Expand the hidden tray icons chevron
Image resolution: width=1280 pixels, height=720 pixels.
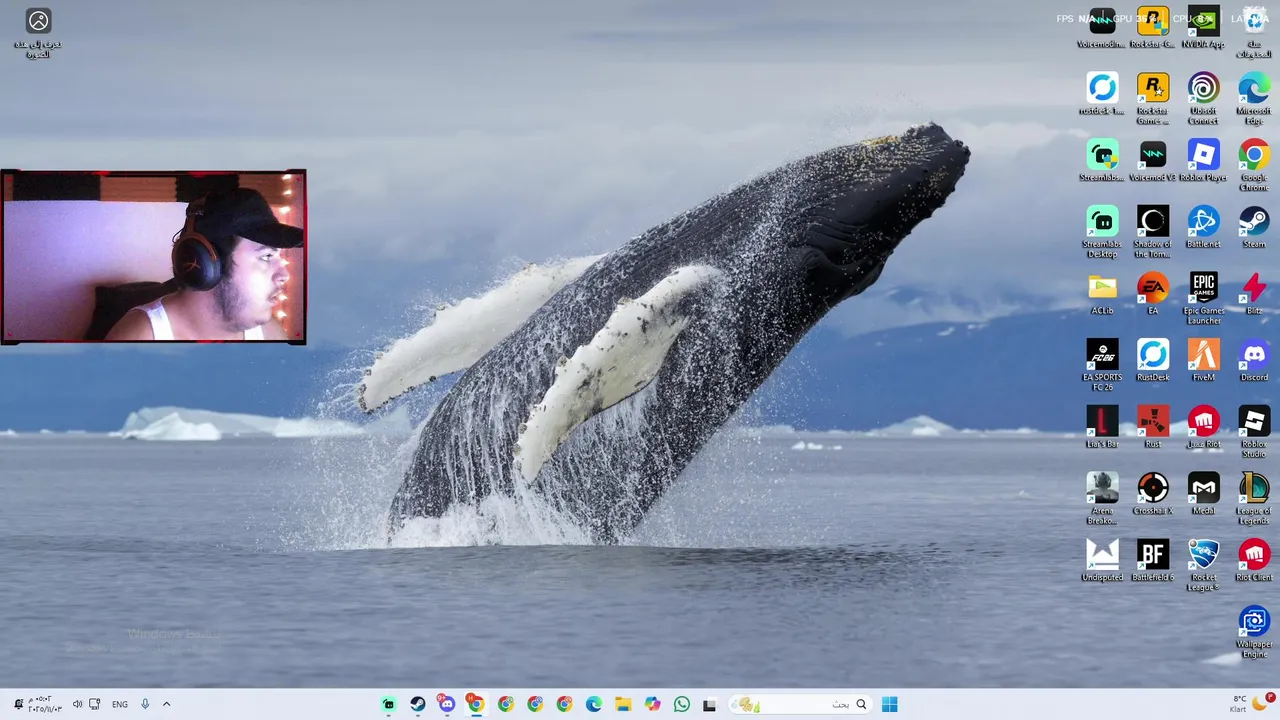click(x=166, y=704)
